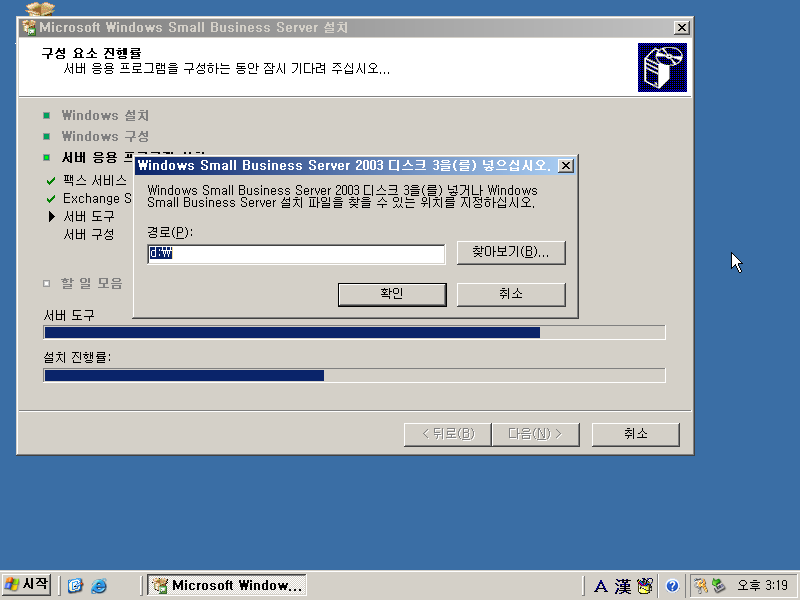Open the IME pad tools icon
800x600 pixels.
[645, 586]
